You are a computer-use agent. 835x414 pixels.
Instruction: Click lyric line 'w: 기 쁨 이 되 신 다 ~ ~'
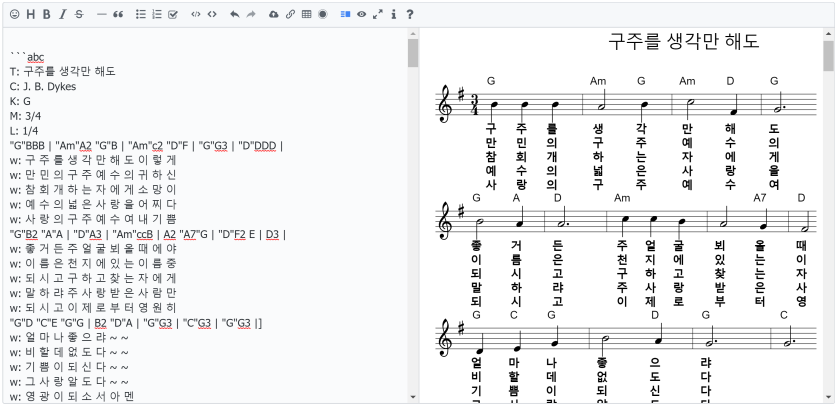69,367
